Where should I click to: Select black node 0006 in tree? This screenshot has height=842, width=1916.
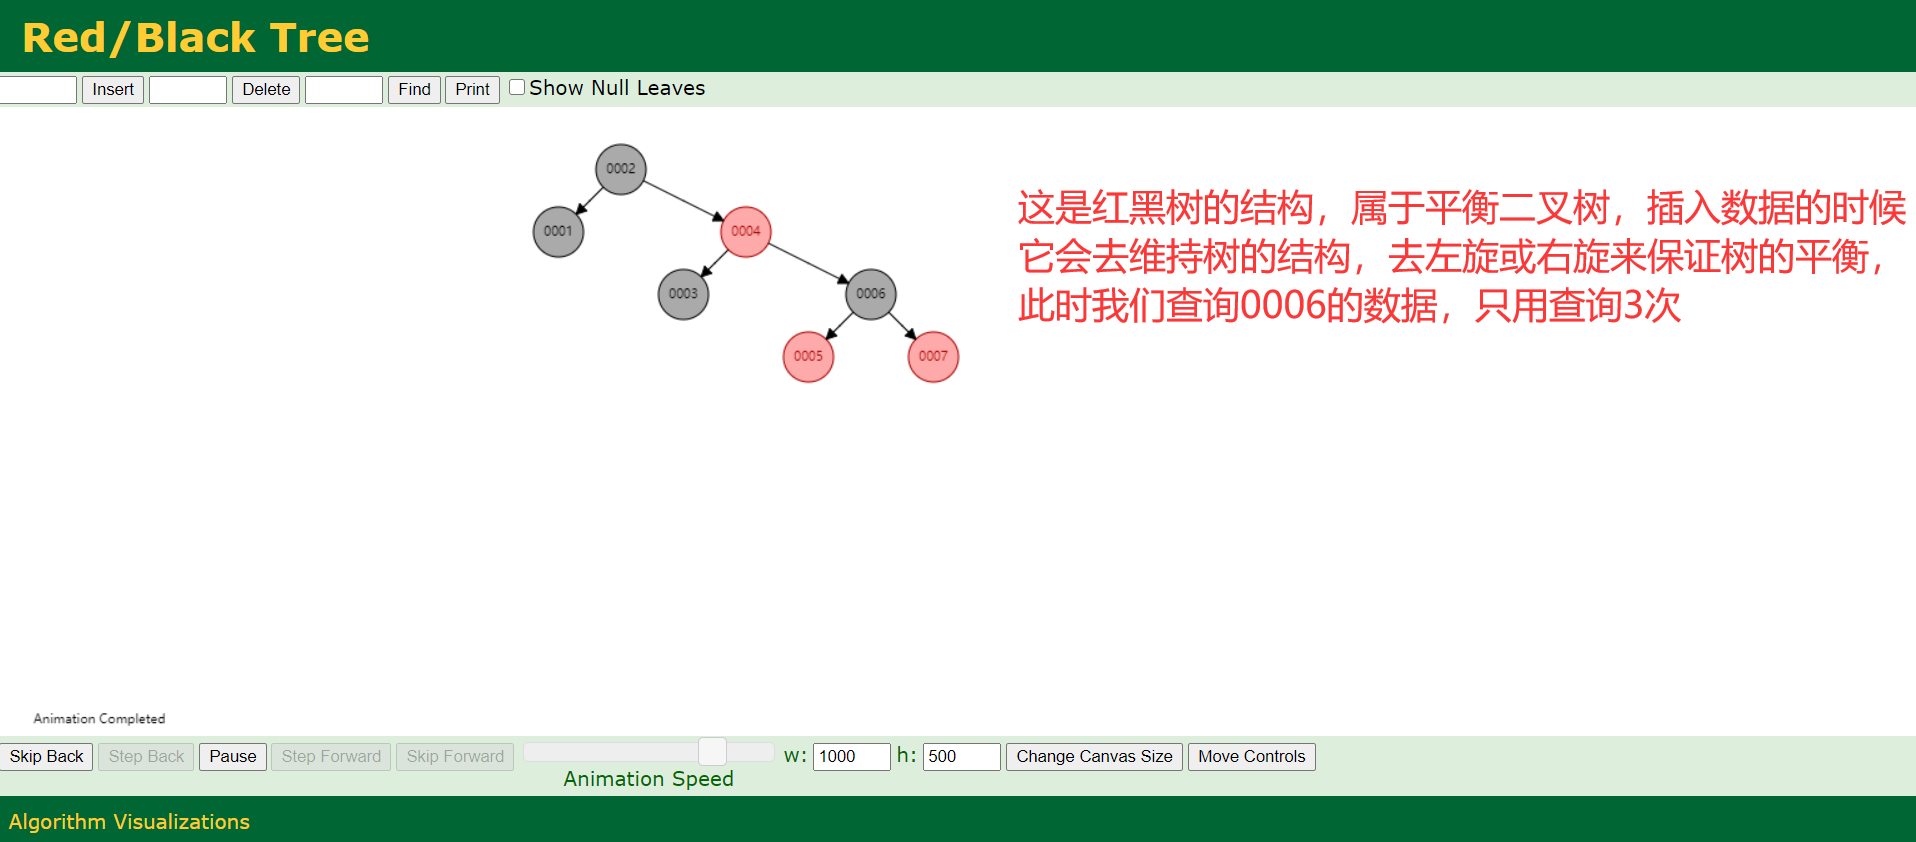coord(870,294)
